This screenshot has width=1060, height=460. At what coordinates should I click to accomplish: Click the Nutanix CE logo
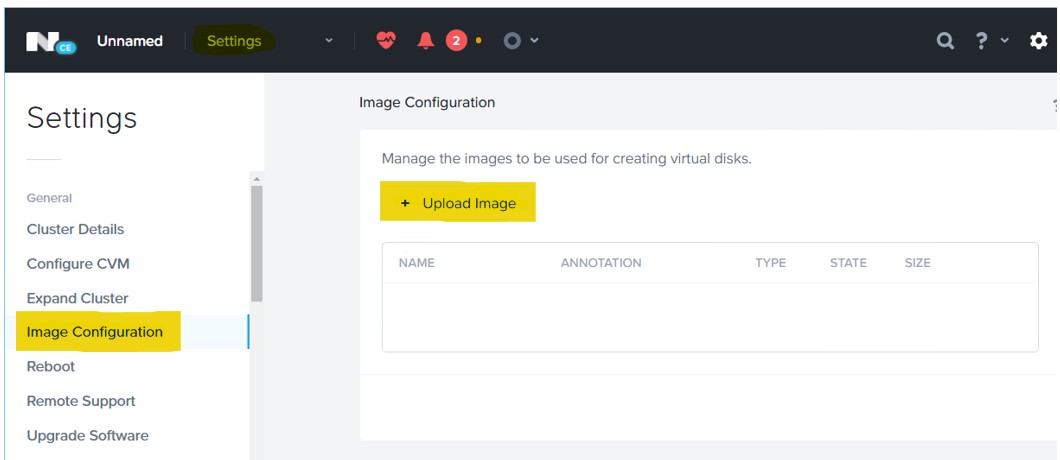pos(50,41)
